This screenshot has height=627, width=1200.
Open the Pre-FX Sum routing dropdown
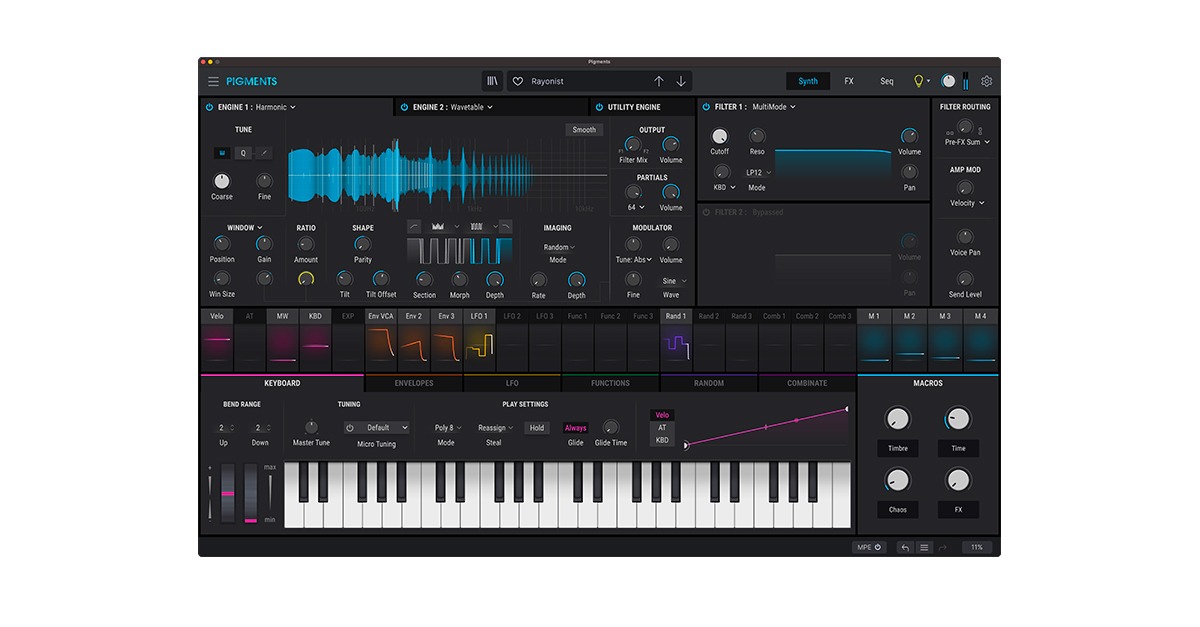967,142
